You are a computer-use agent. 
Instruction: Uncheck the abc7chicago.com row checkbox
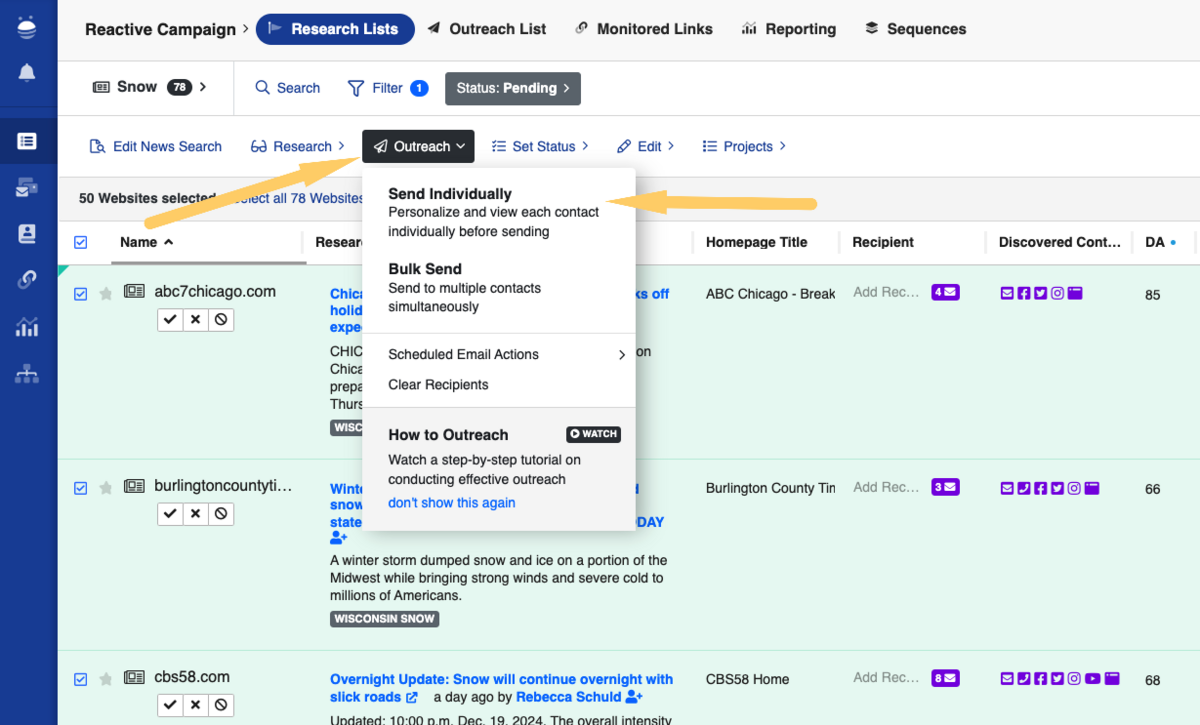[81, 293]
